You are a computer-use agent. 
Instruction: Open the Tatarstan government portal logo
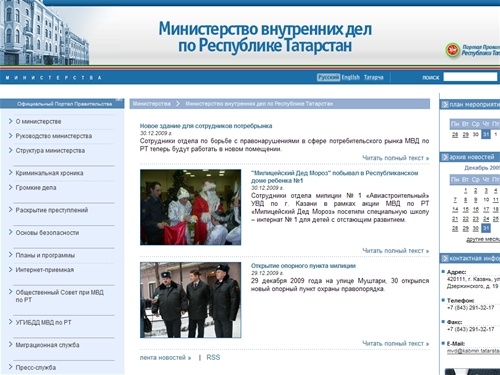click(x=473, y=50)
